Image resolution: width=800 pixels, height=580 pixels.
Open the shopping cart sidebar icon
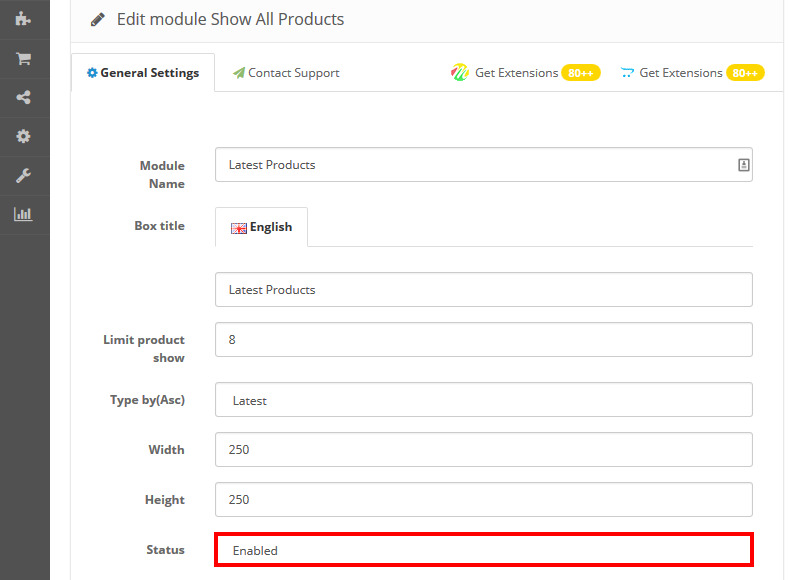(x=23, y=58)
